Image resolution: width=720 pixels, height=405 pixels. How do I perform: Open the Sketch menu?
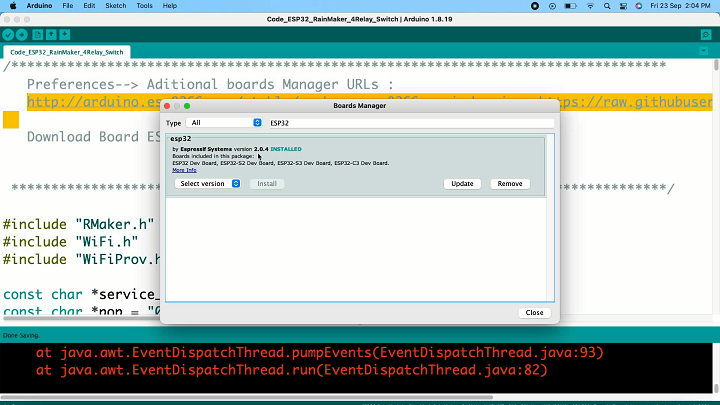pos(116,6)
